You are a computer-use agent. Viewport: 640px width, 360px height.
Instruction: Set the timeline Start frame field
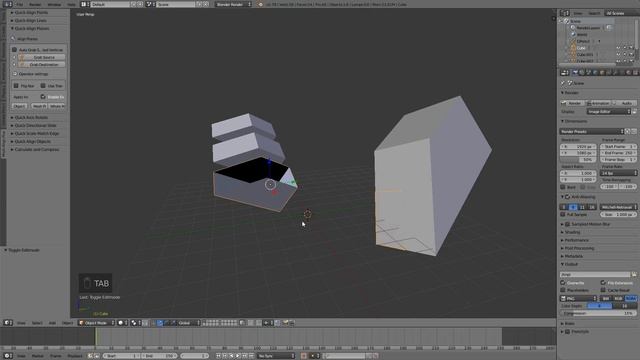click(122, 356)
